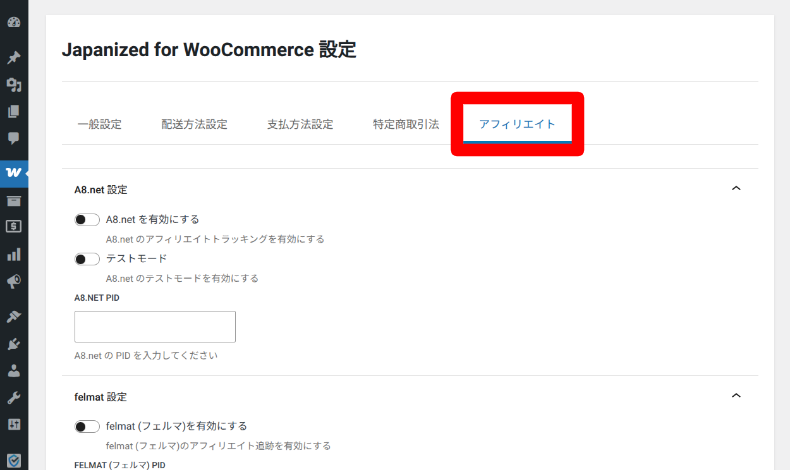The width and height of the screenshot is (790, 470).
Task: Select the アフィリエイト tab
Action: tap(517, 124)
